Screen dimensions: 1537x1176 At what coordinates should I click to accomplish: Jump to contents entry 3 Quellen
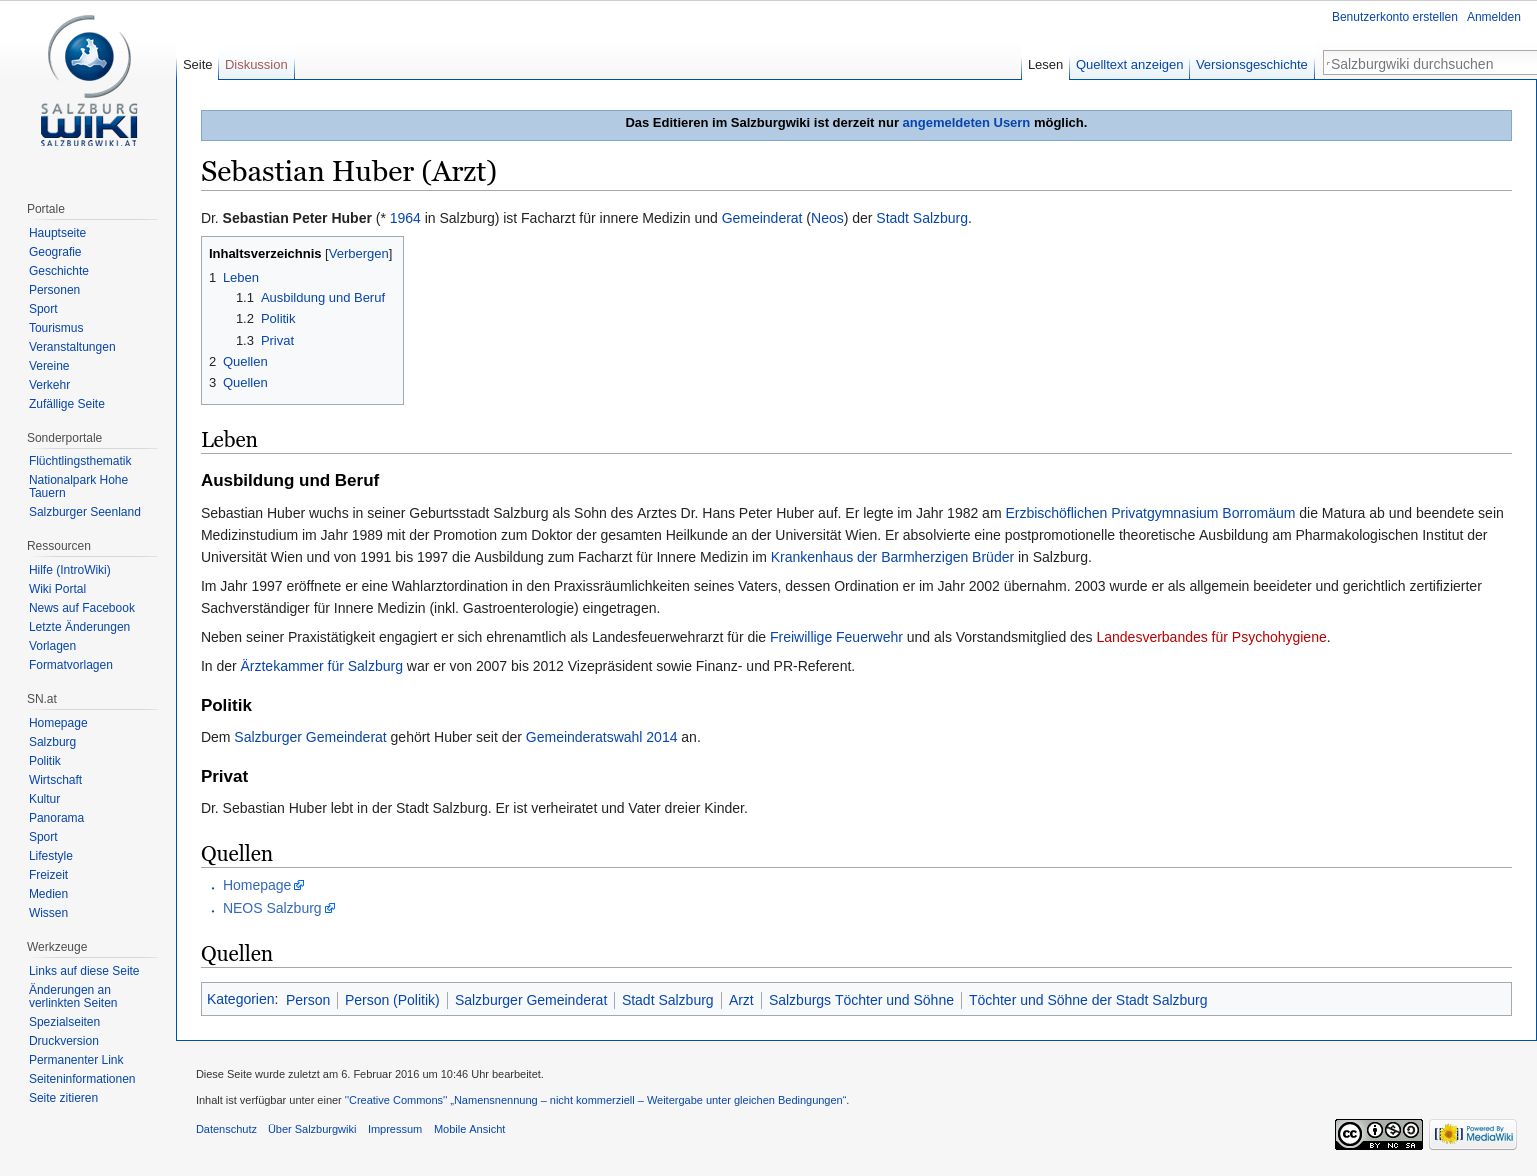click(245, 383)
